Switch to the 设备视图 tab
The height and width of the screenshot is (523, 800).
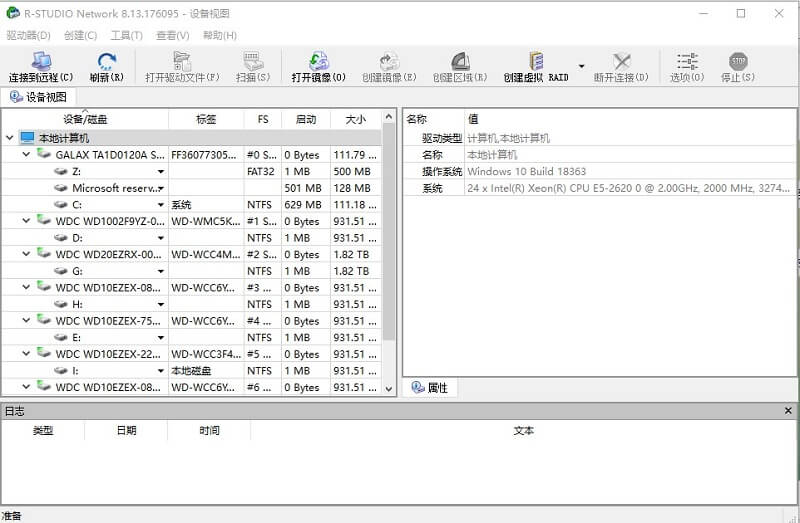click(x=39, y=97)
